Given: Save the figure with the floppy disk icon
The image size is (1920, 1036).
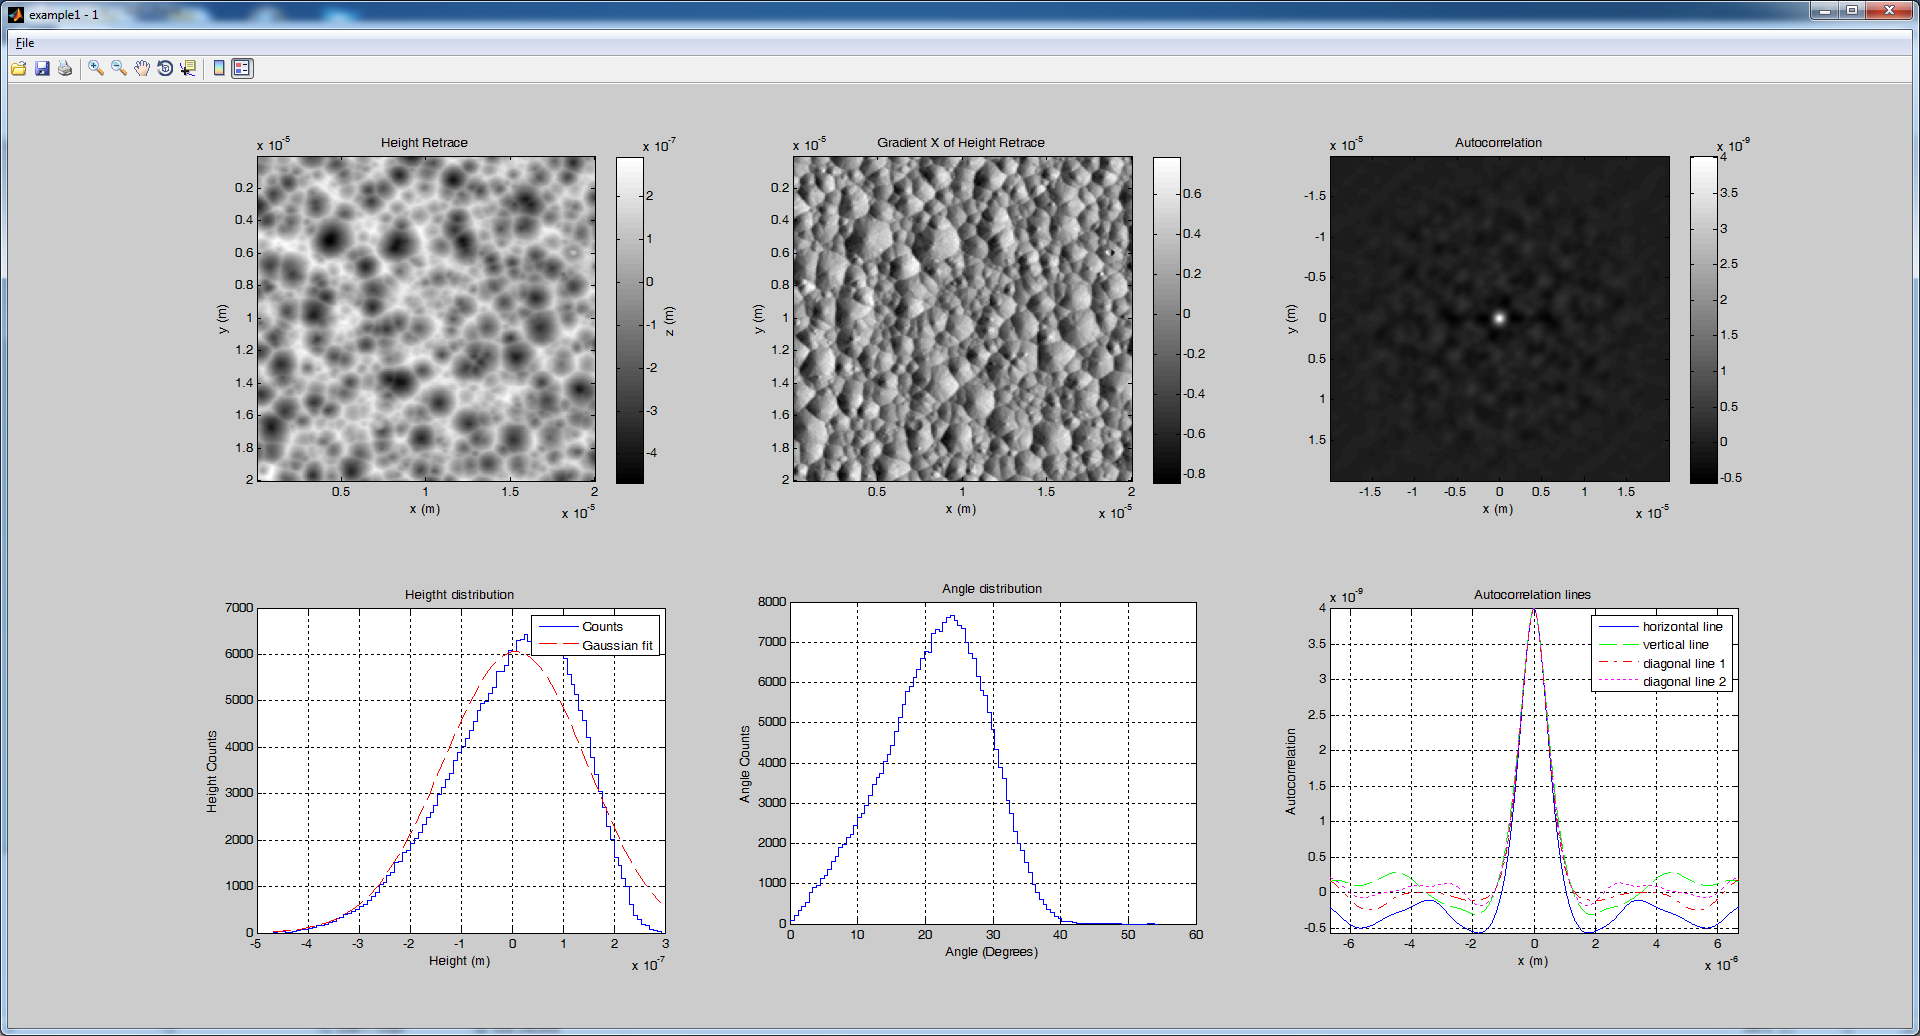Looking at the screenshot, I should coord(42,68).
